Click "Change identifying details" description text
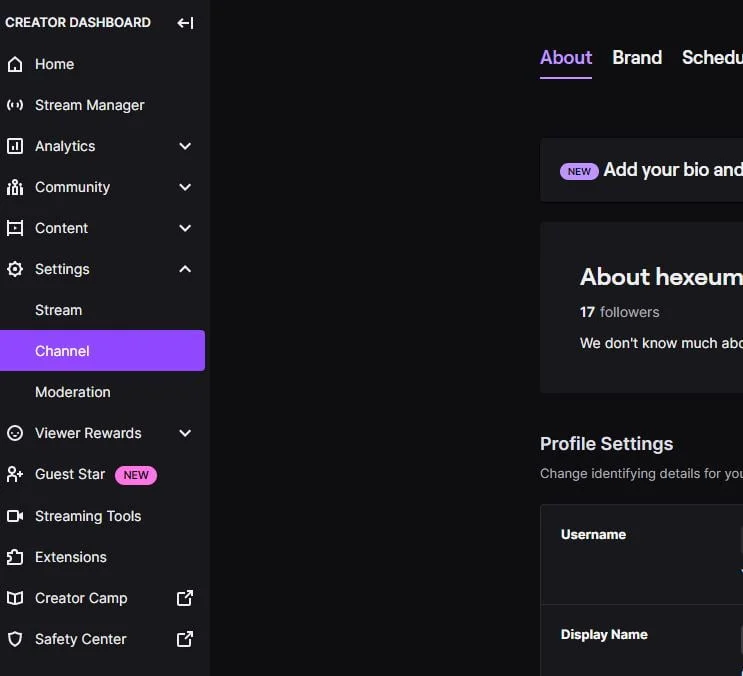 (641, 474)
